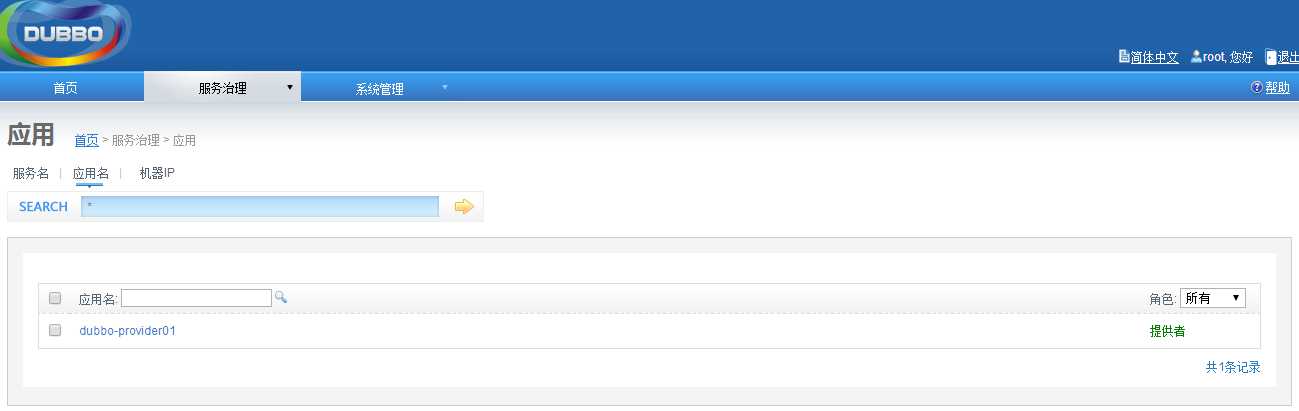Click the 首页 breadcrumb link
The image size is (1299, 411).
86,141
